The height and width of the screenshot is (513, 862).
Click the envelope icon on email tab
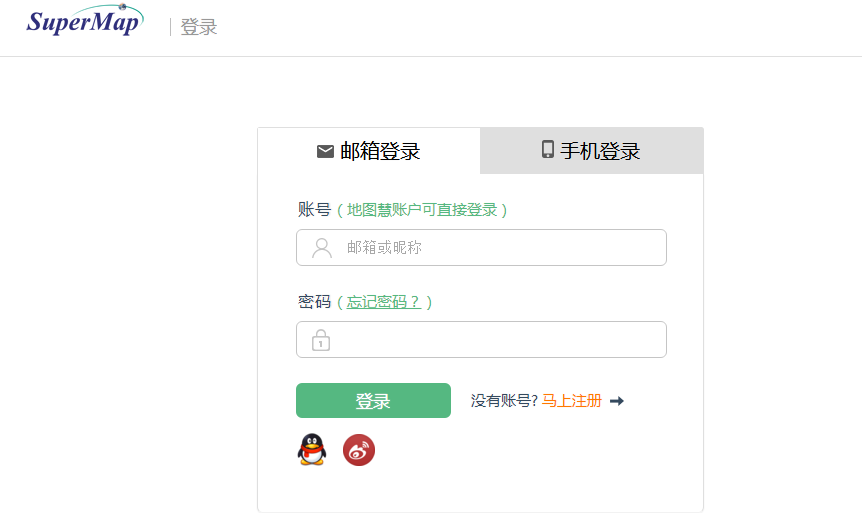pyautogui.click(x=325, y=151)
